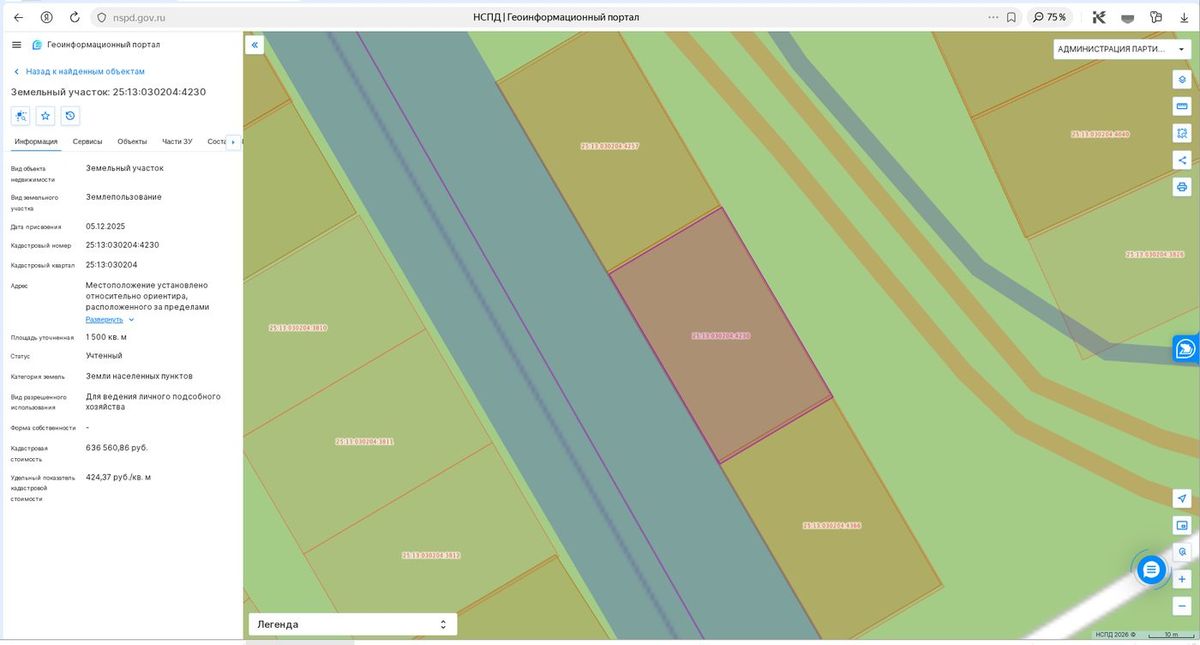Show the parcel on the map

point(20,116)
